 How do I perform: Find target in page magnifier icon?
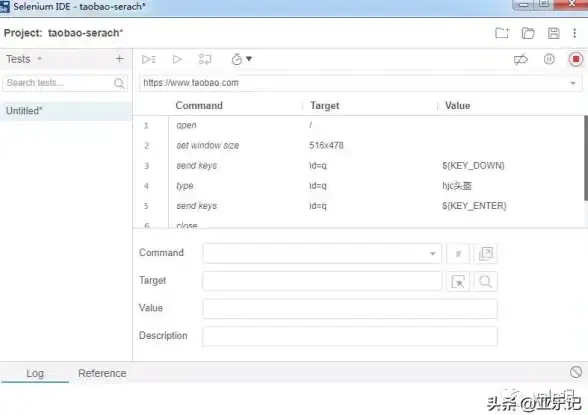(486, 282)
